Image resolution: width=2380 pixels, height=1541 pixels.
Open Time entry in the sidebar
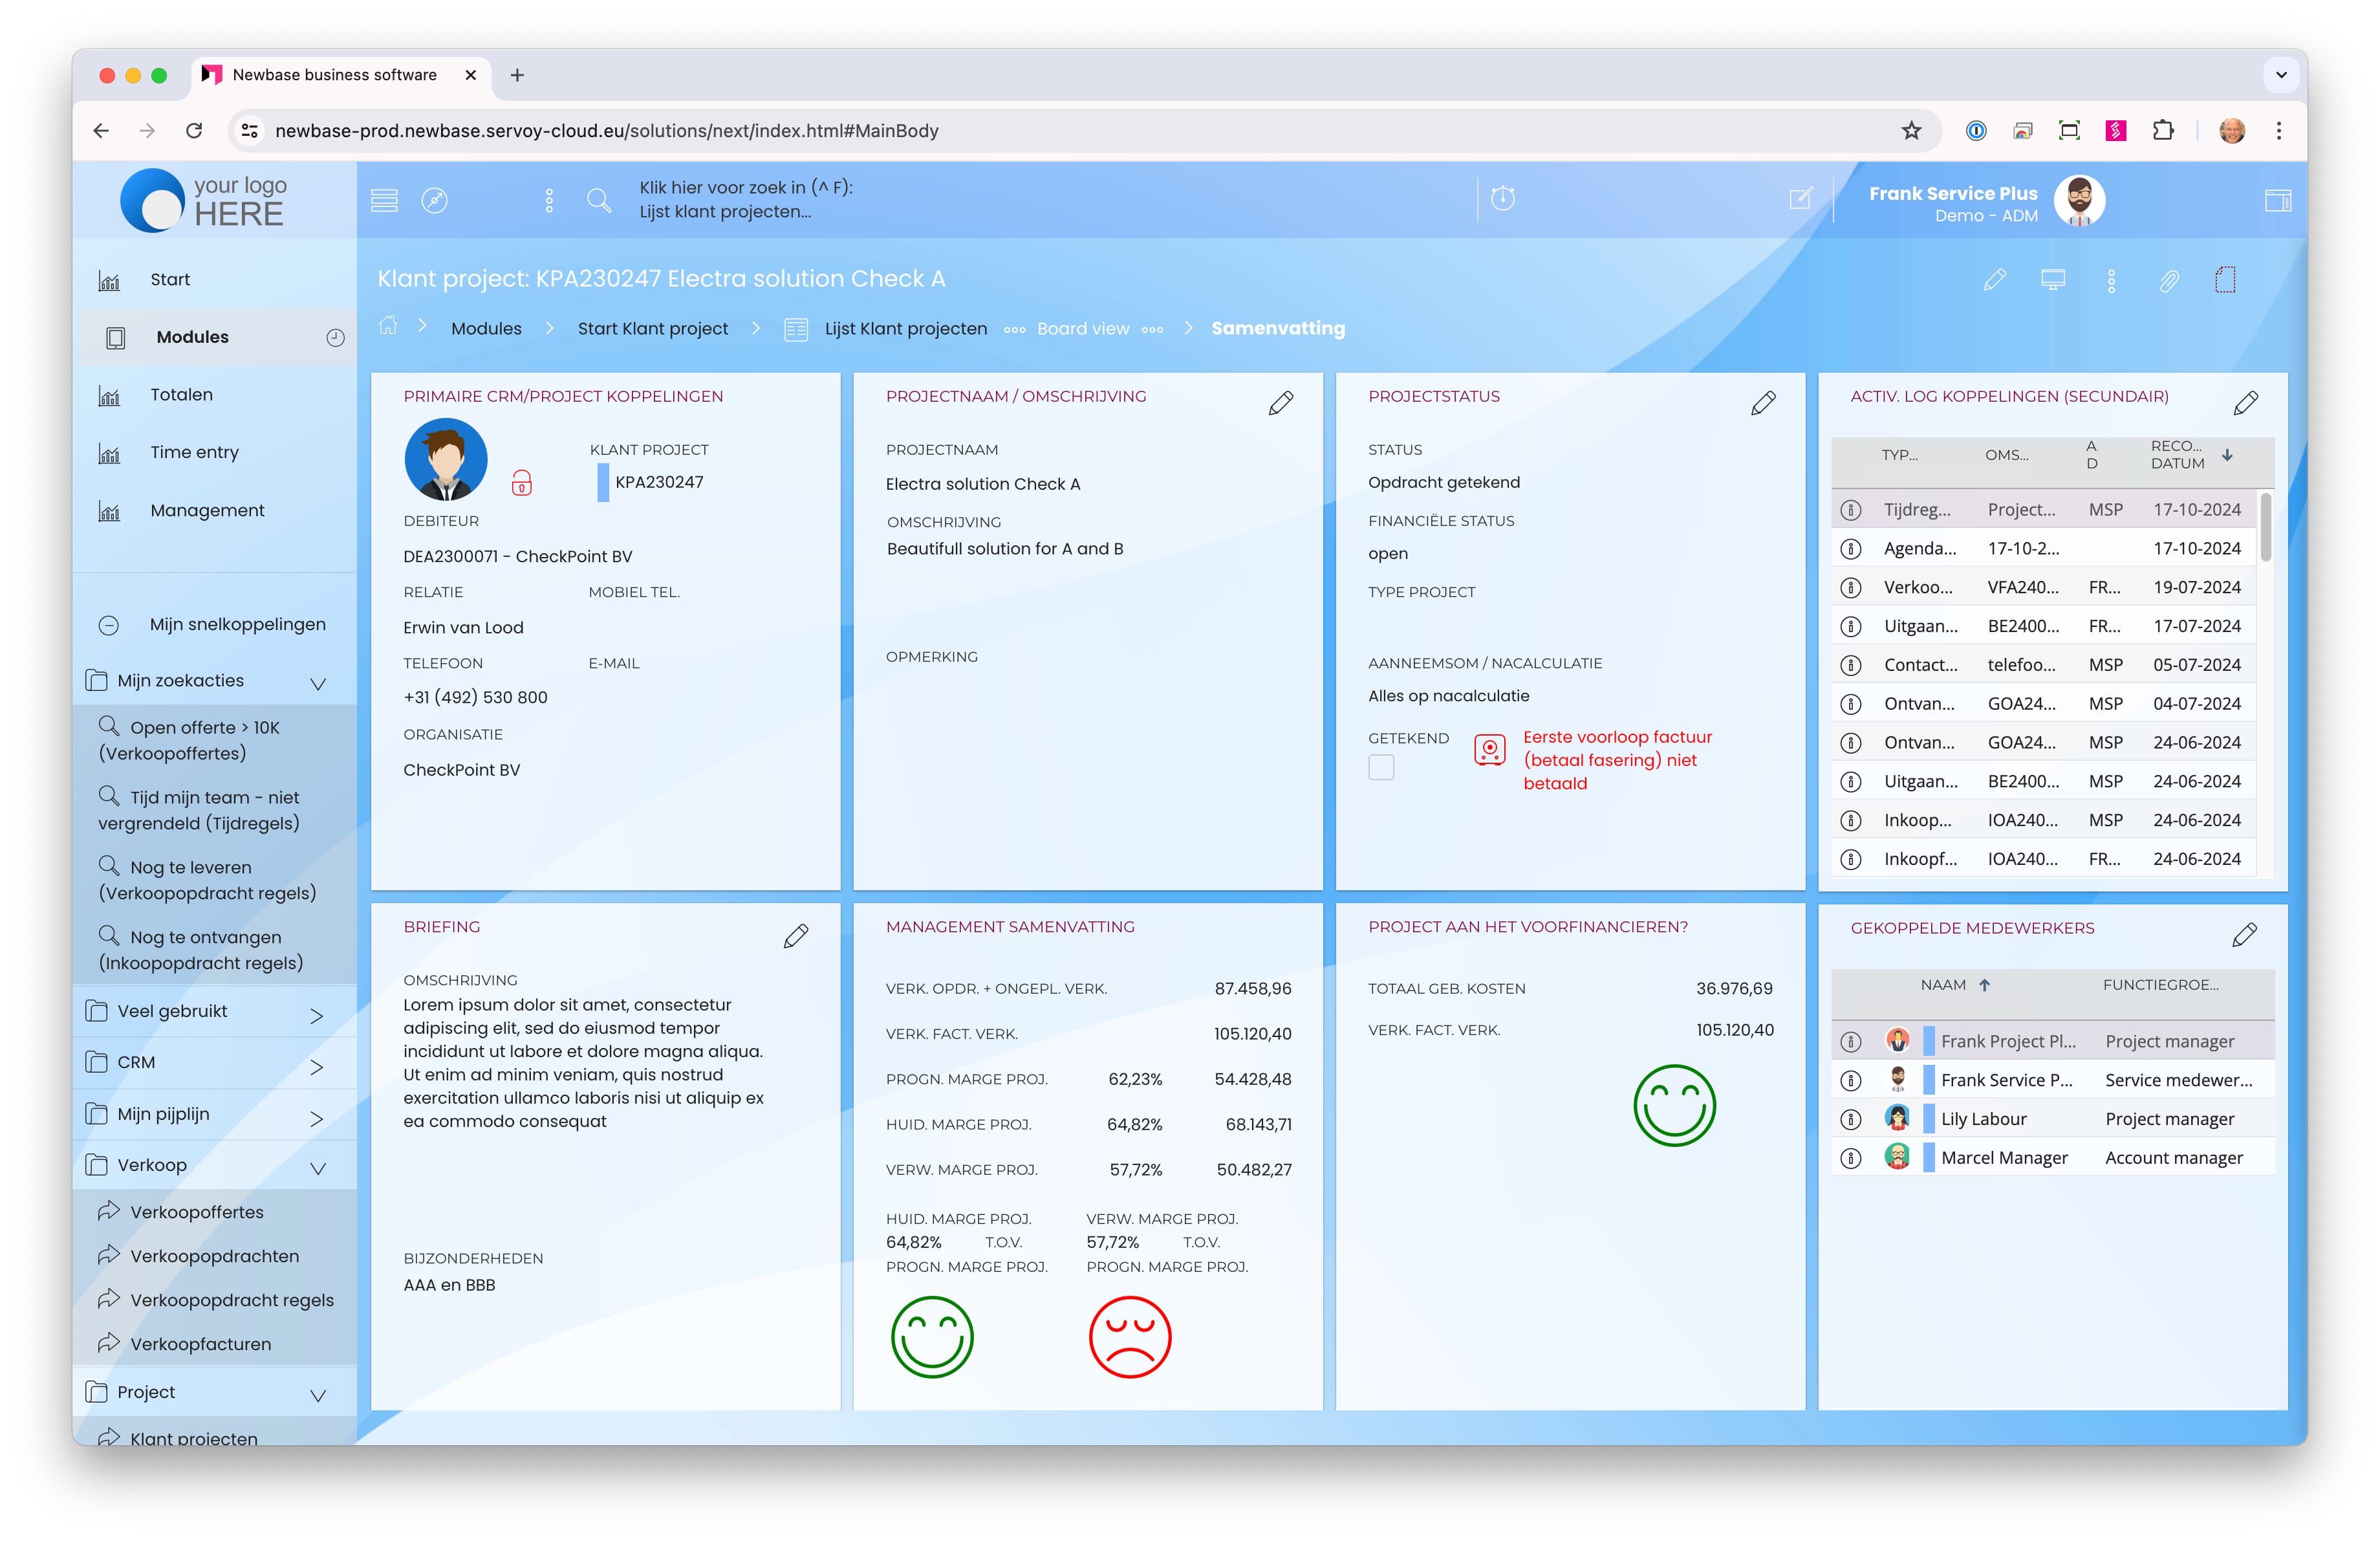point(194,453)
